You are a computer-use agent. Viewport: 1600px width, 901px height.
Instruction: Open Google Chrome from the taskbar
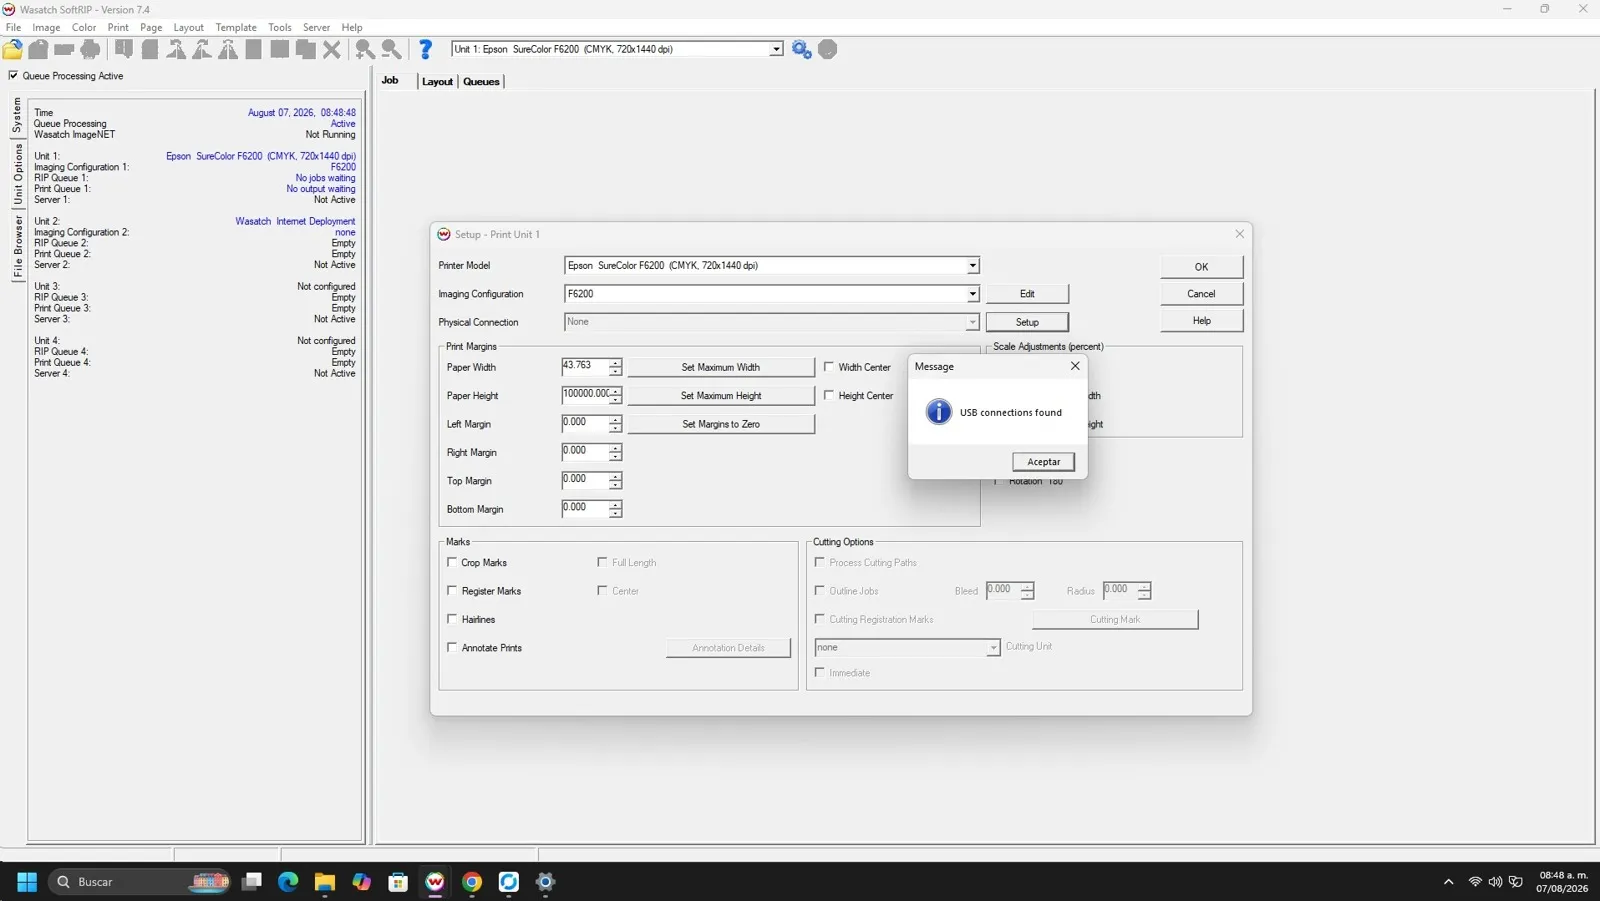click(472, 882)
